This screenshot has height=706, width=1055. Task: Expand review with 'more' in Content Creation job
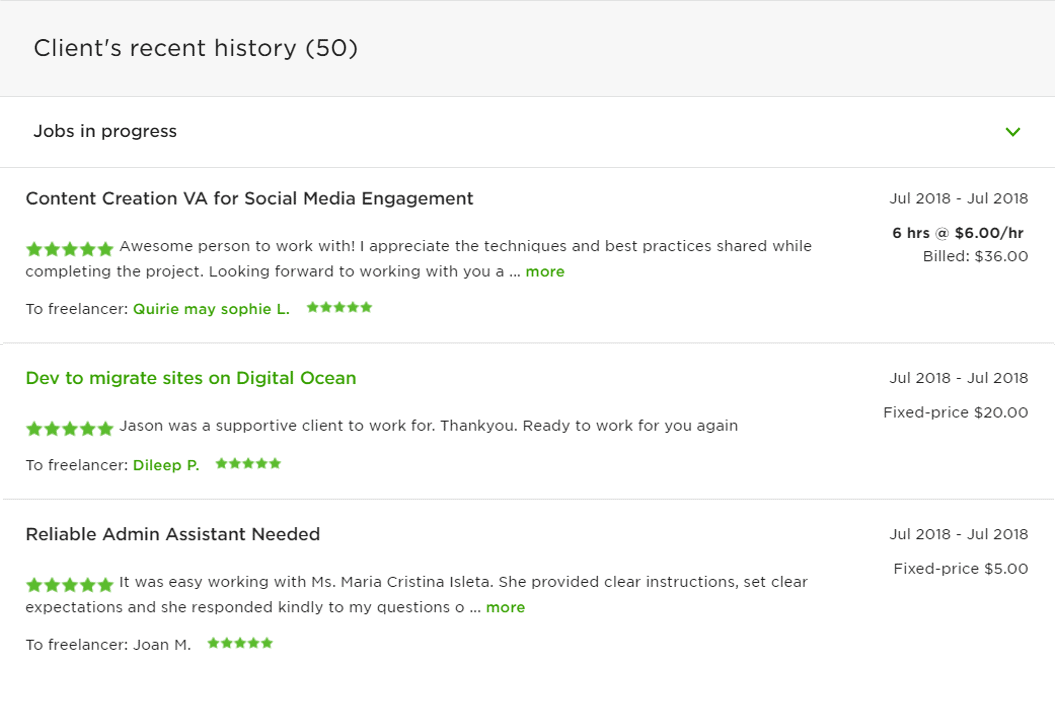point(545,272)
